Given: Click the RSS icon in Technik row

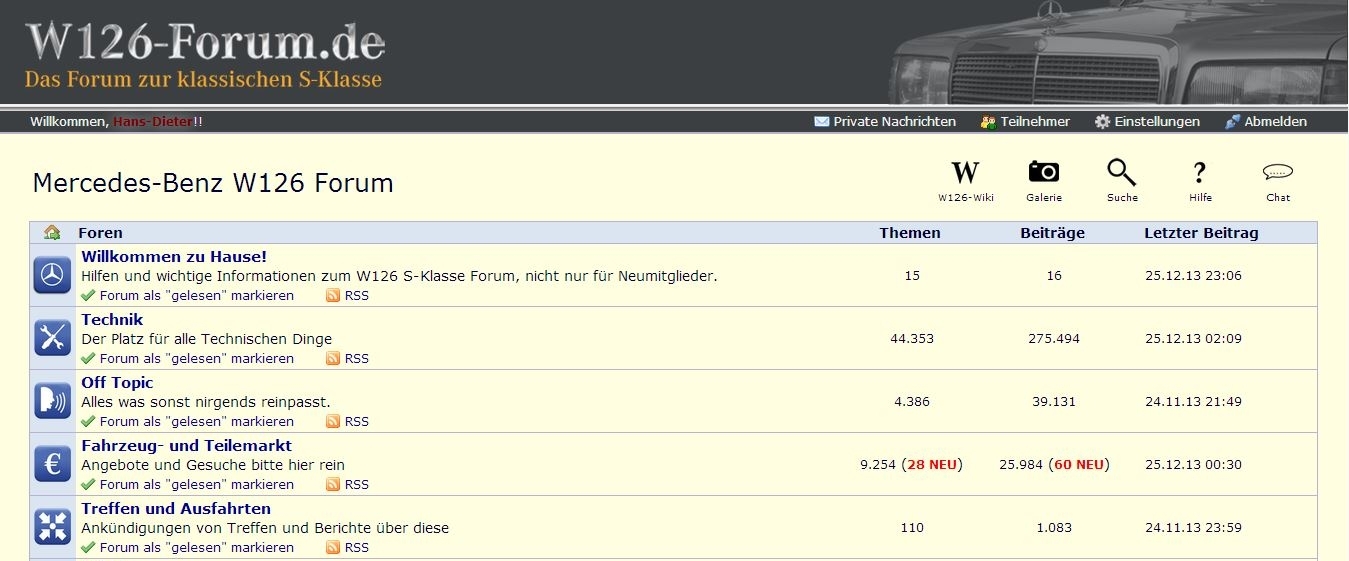Looking at the screenshot, I should point(333,358).
